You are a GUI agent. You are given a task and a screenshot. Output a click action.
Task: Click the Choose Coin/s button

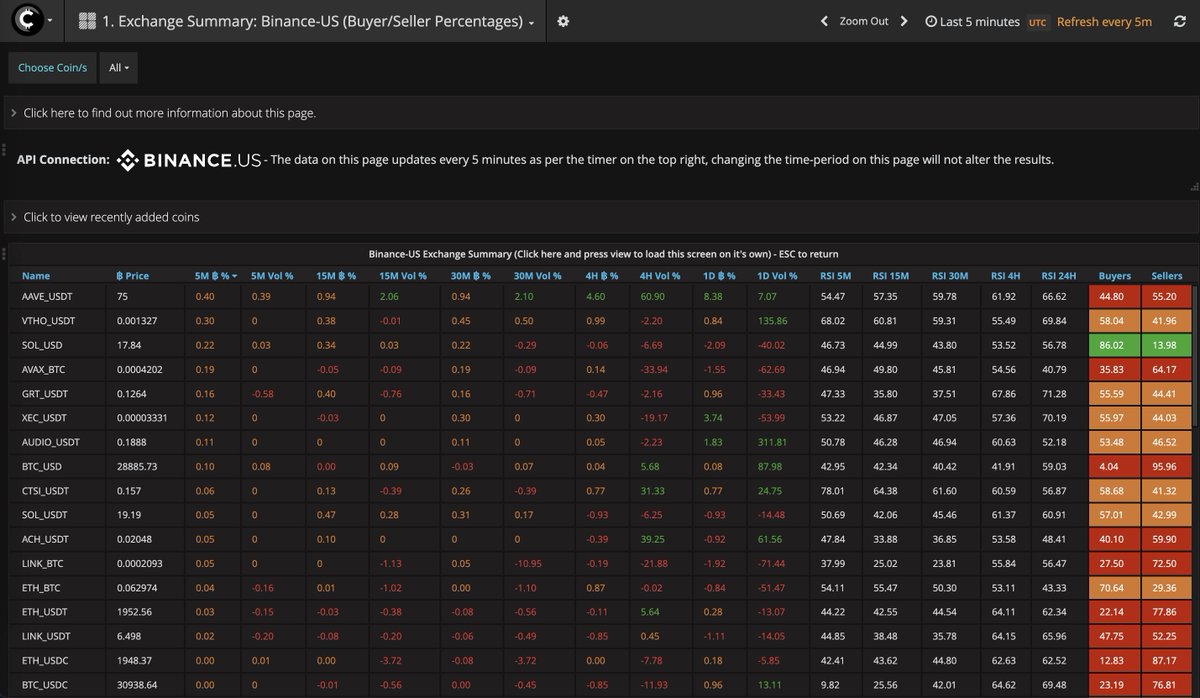tap(52, 67)
